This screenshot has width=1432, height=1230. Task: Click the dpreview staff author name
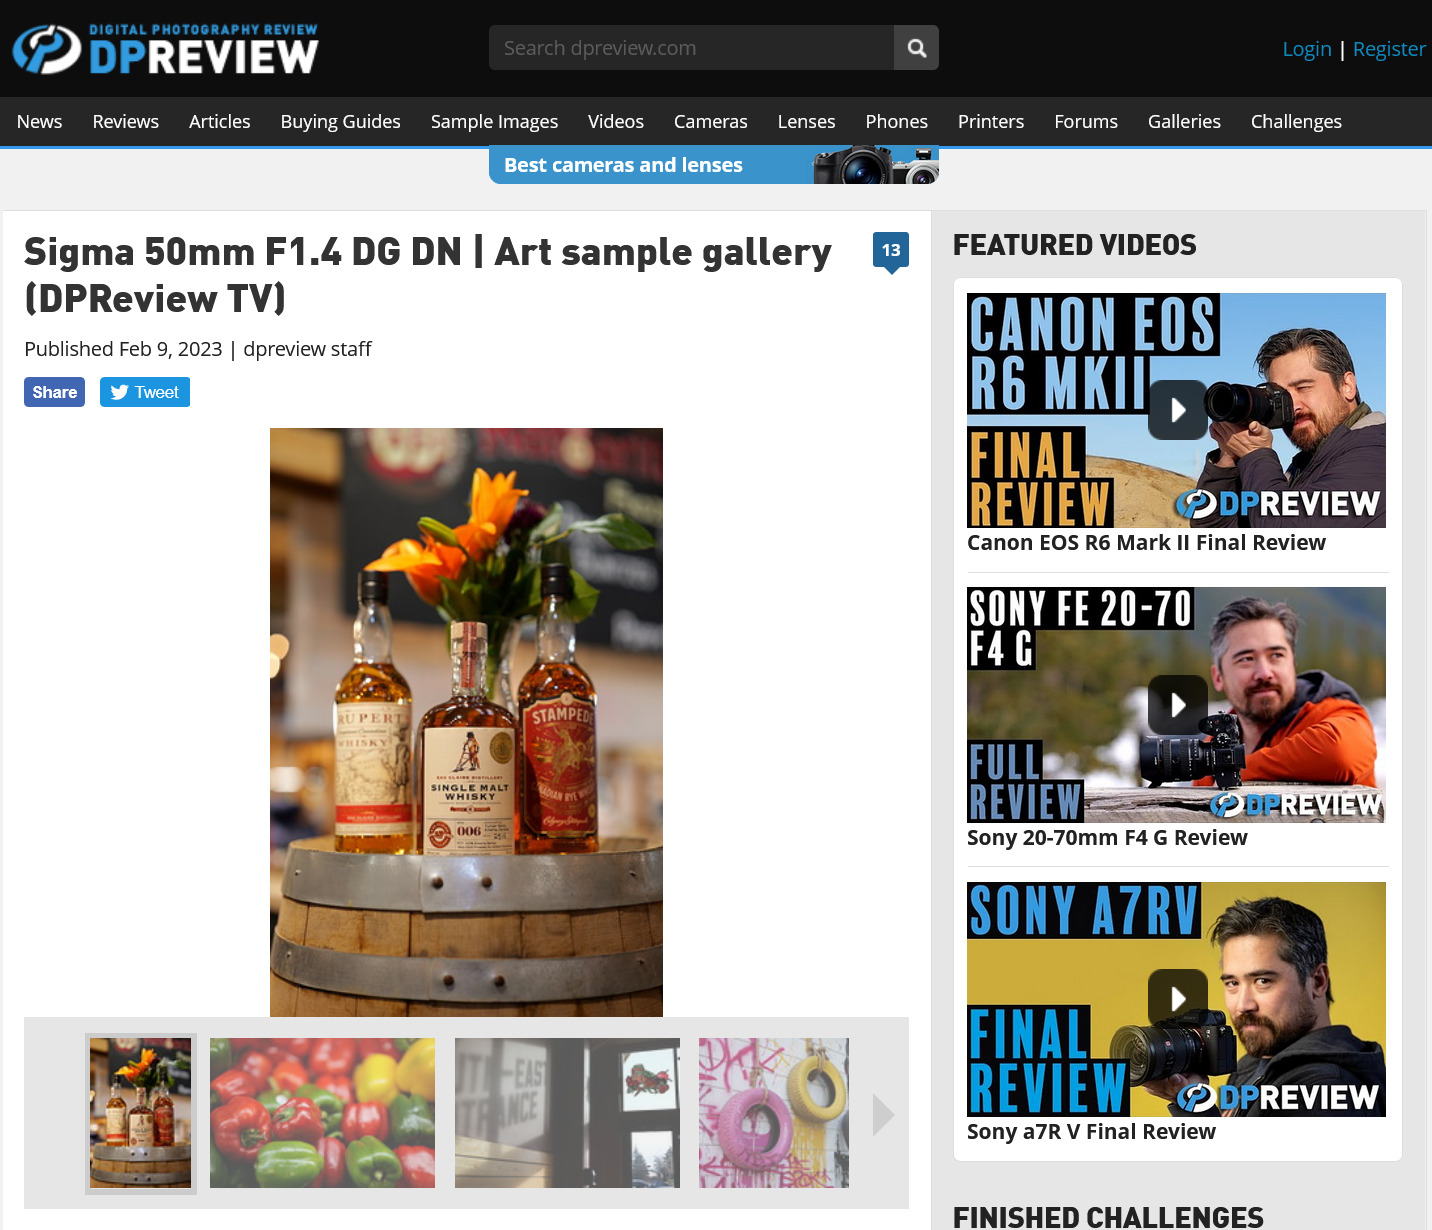coord(307,349)
